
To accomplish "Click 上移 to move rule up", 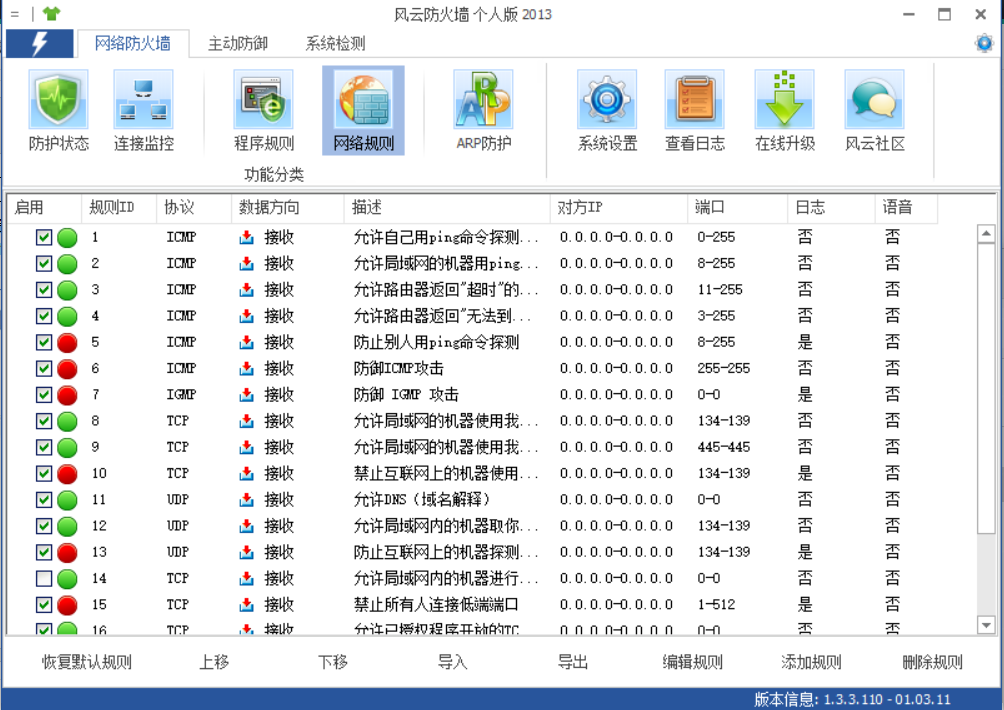I will click(x=214, y=662).
